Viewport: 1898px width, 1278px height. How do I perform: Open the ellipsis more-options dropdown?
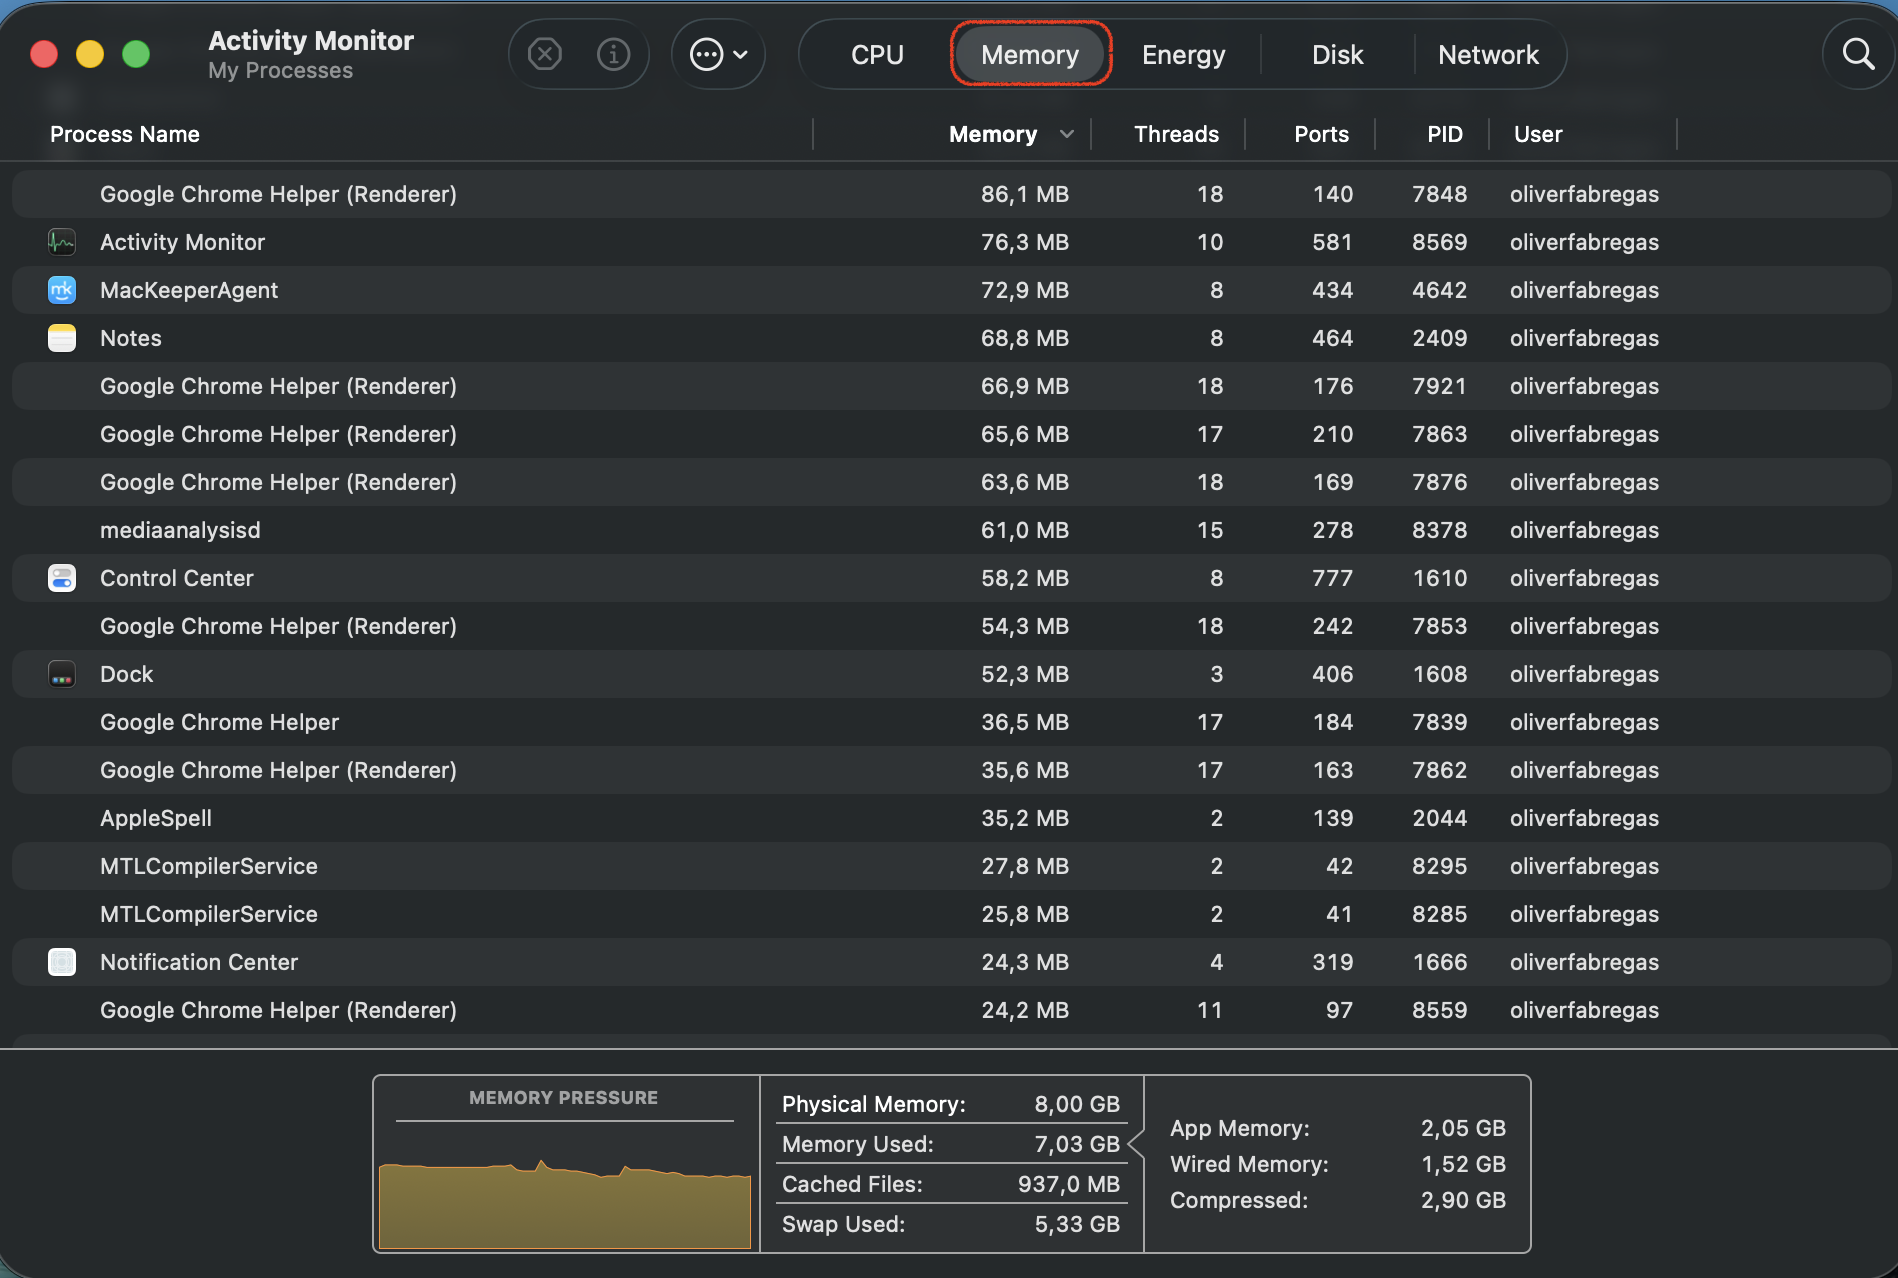718,54
